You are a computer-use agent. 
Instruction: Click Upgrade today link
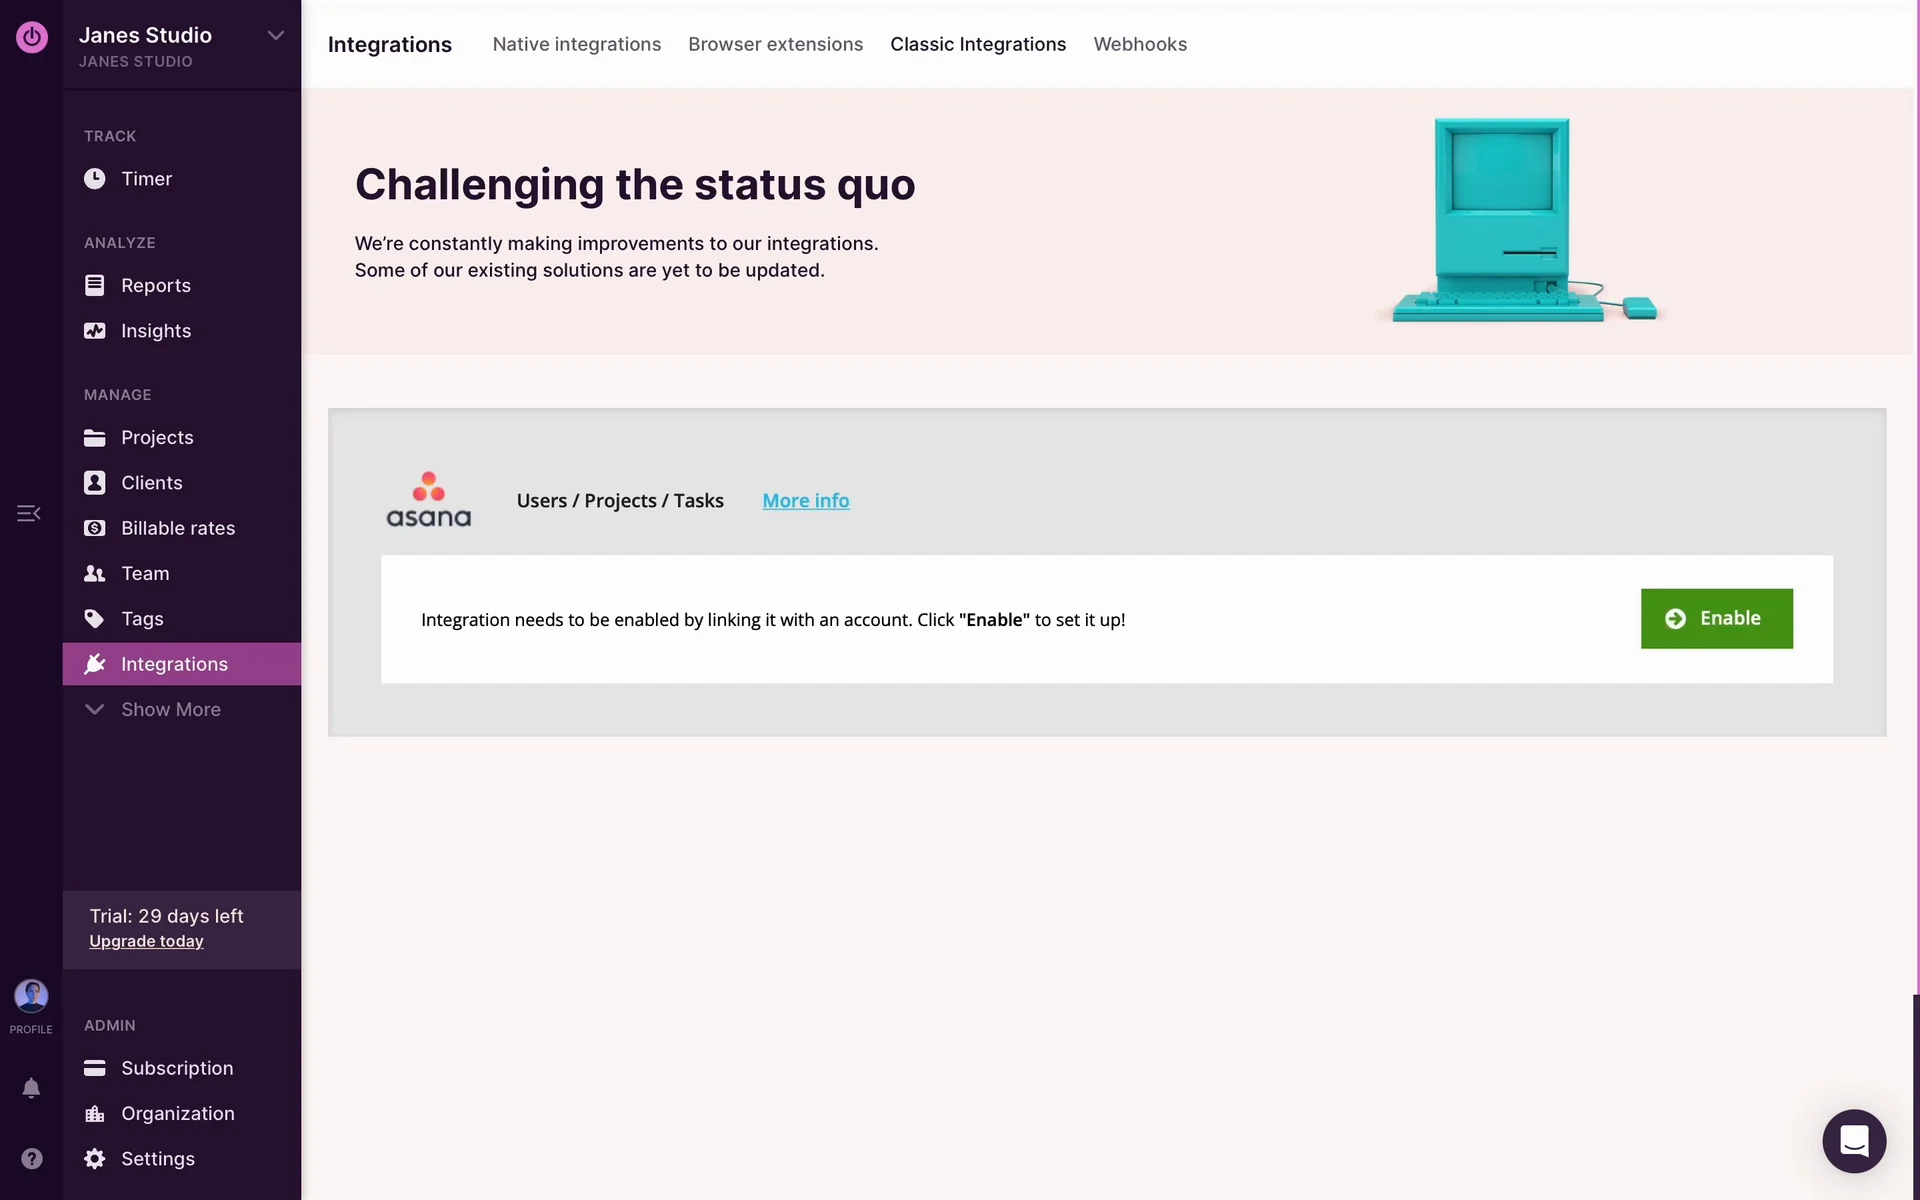[146, 942]
